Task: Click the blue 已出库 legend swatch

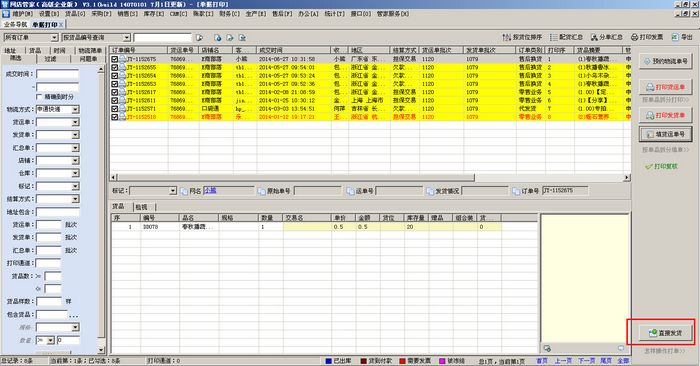Action: point(329,361)
